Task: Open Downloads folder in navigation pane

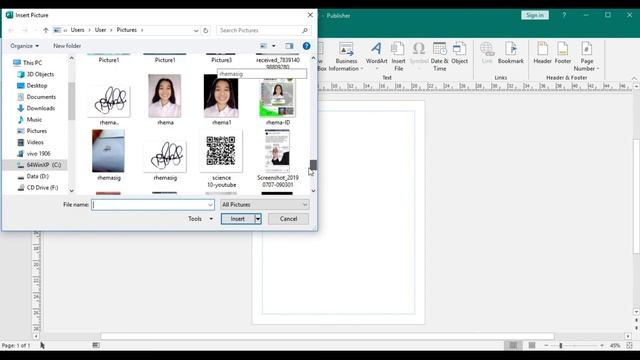Action: coord(40,108)
